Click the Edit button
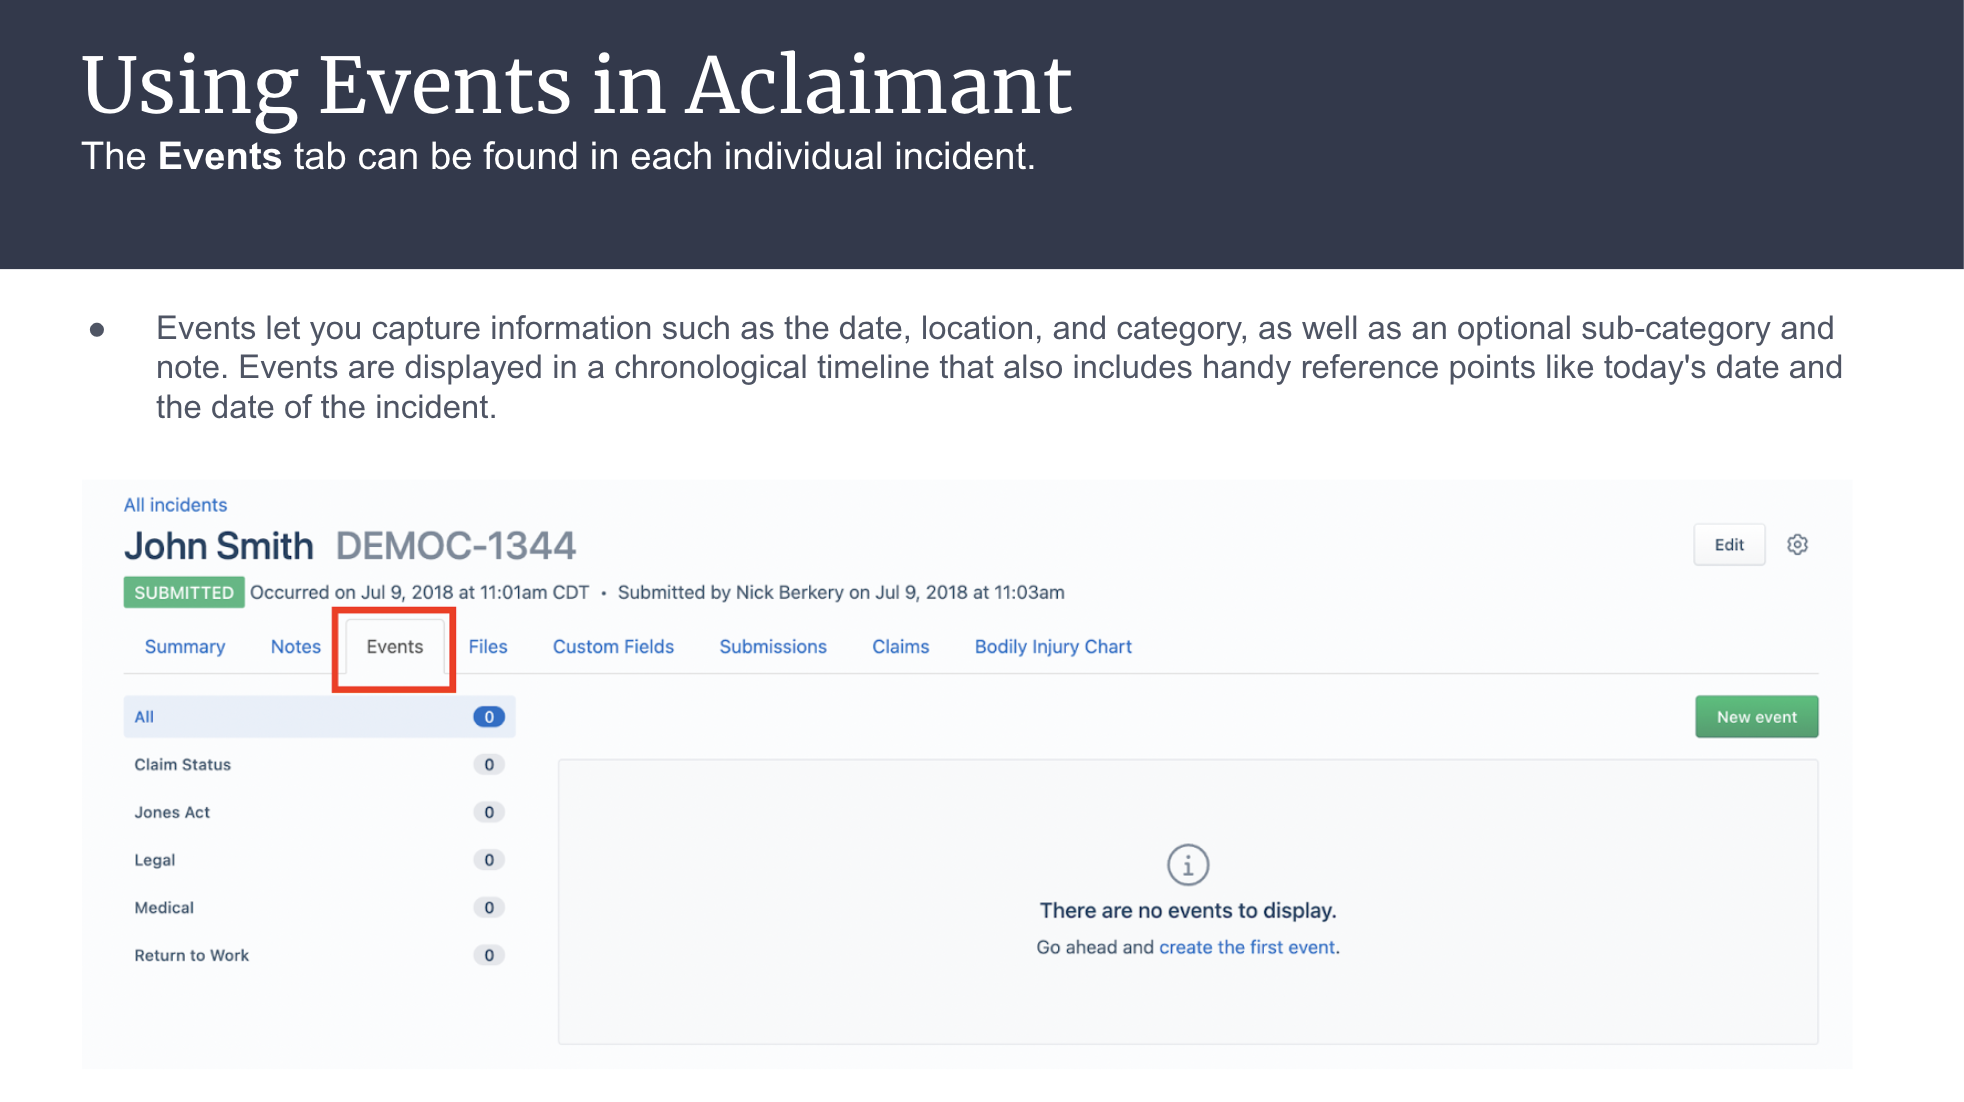 [1729, 545]
